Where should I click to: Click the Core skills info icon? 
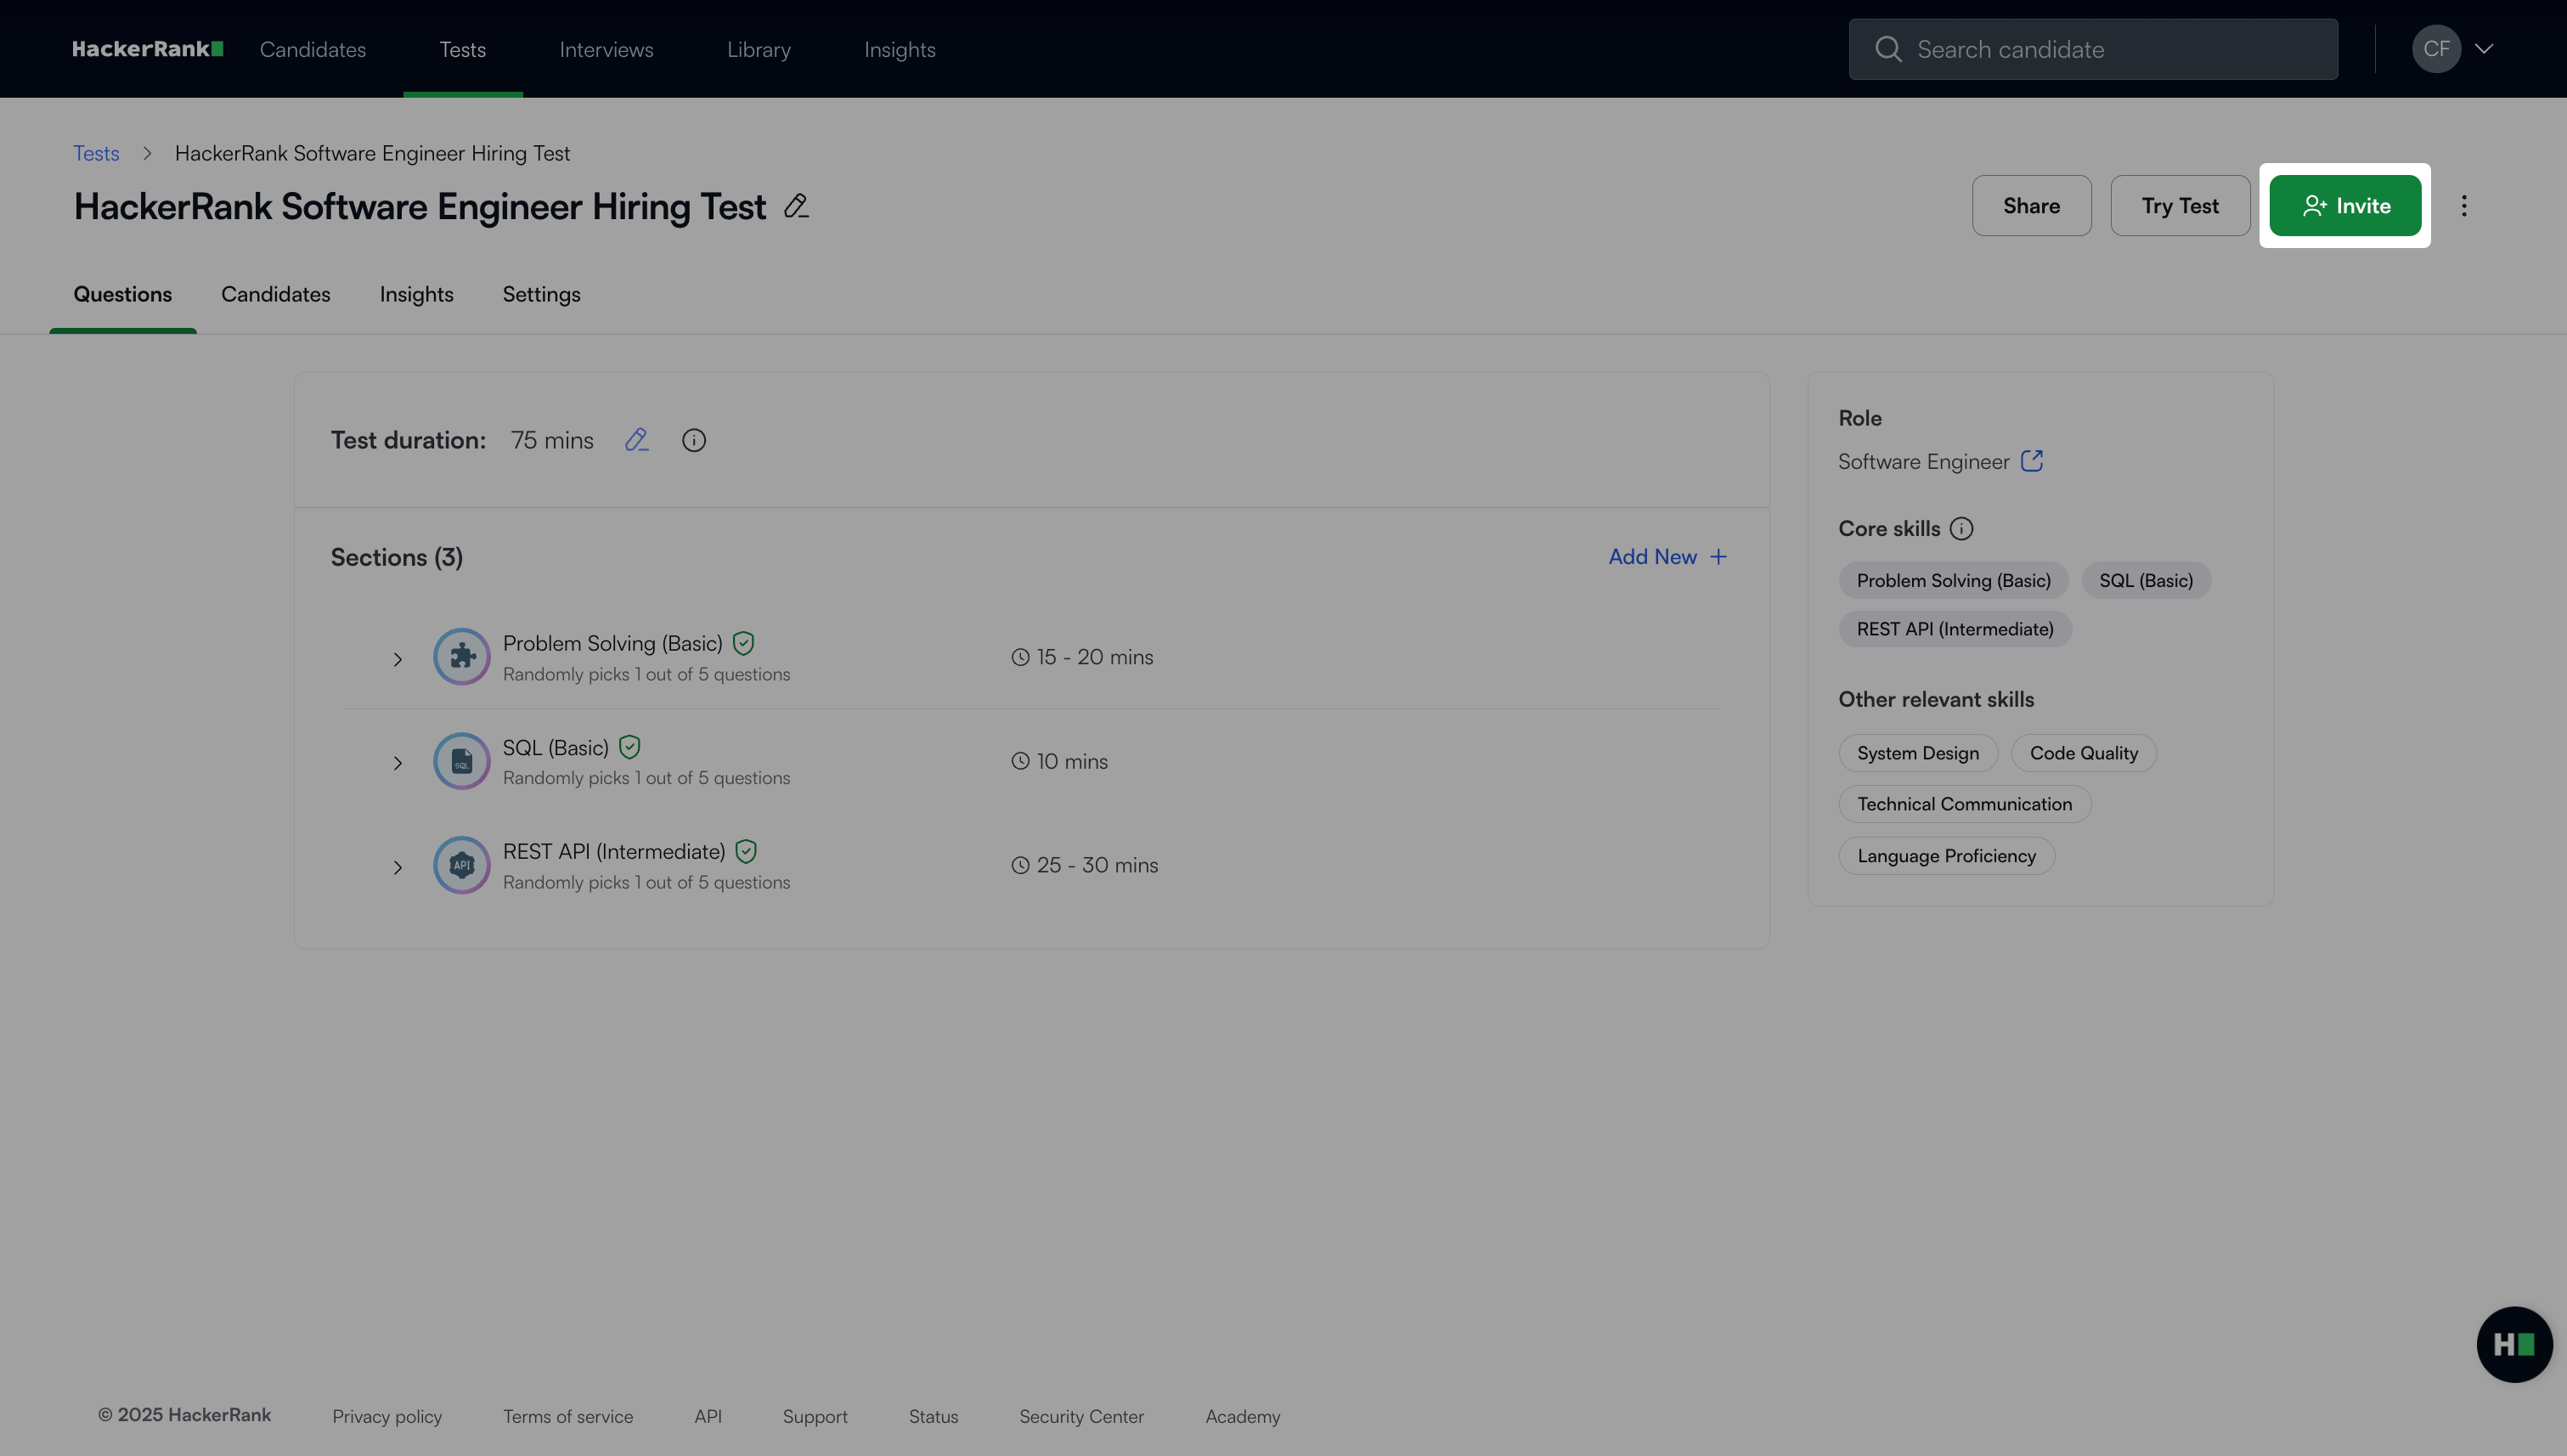[x=1961, y=528]
